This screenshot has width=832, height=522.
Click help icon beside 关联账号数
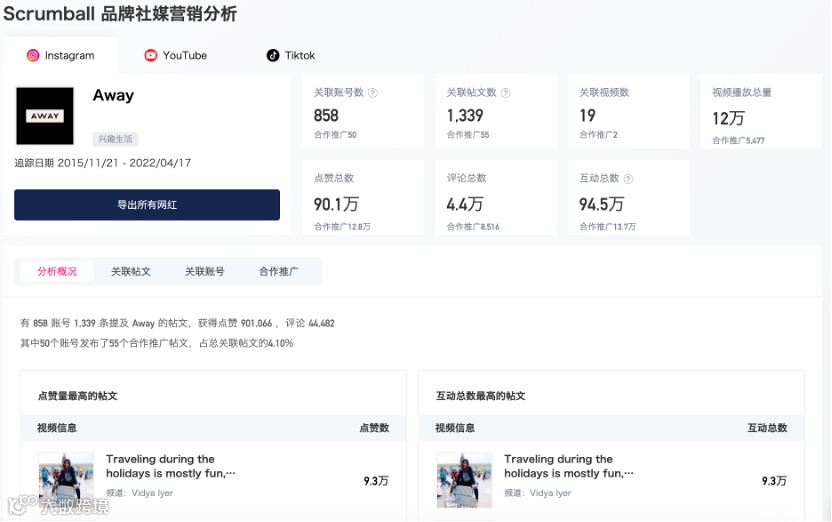click(x=373, y=93)
